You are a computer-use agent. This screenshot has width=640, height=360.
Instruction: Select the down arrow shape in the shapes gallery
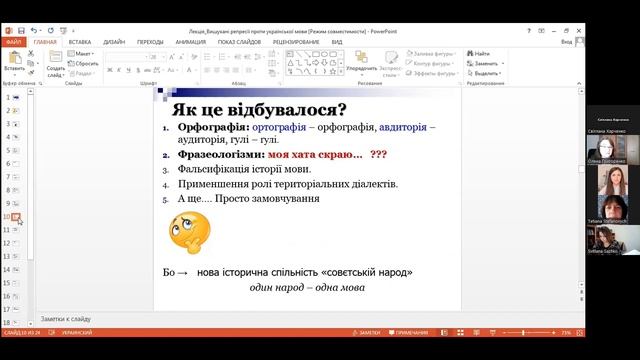click(x=324, y=63)
